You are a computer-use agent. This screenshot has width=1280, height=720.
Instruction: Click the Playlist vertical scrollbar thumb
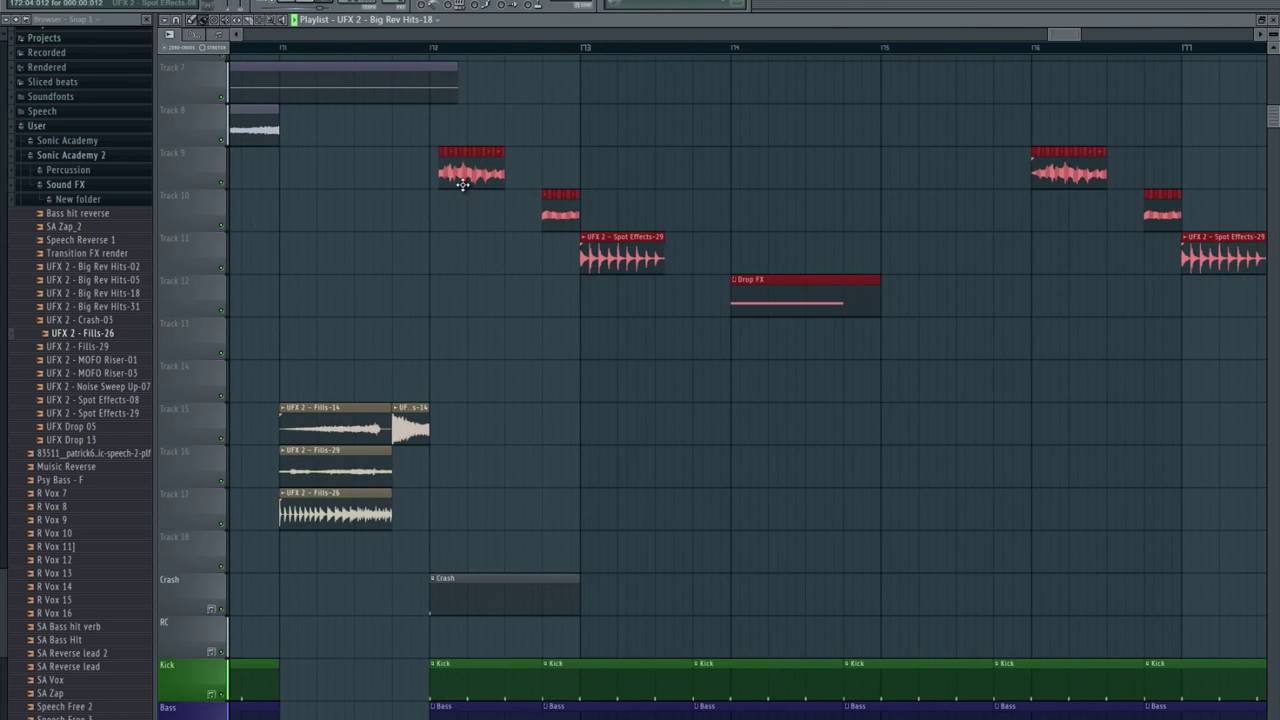[1273, 115]
